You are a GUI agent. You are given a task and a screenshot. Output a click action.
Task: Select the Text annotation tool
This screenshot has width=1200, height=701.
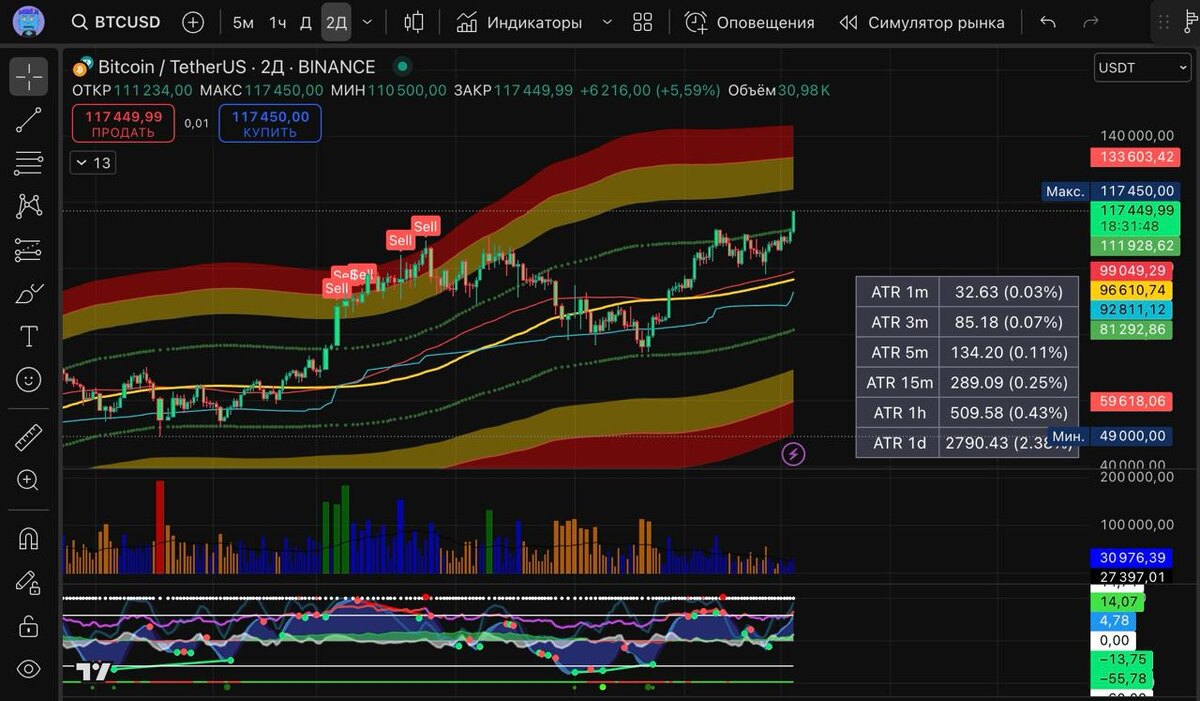coord(29,337)
